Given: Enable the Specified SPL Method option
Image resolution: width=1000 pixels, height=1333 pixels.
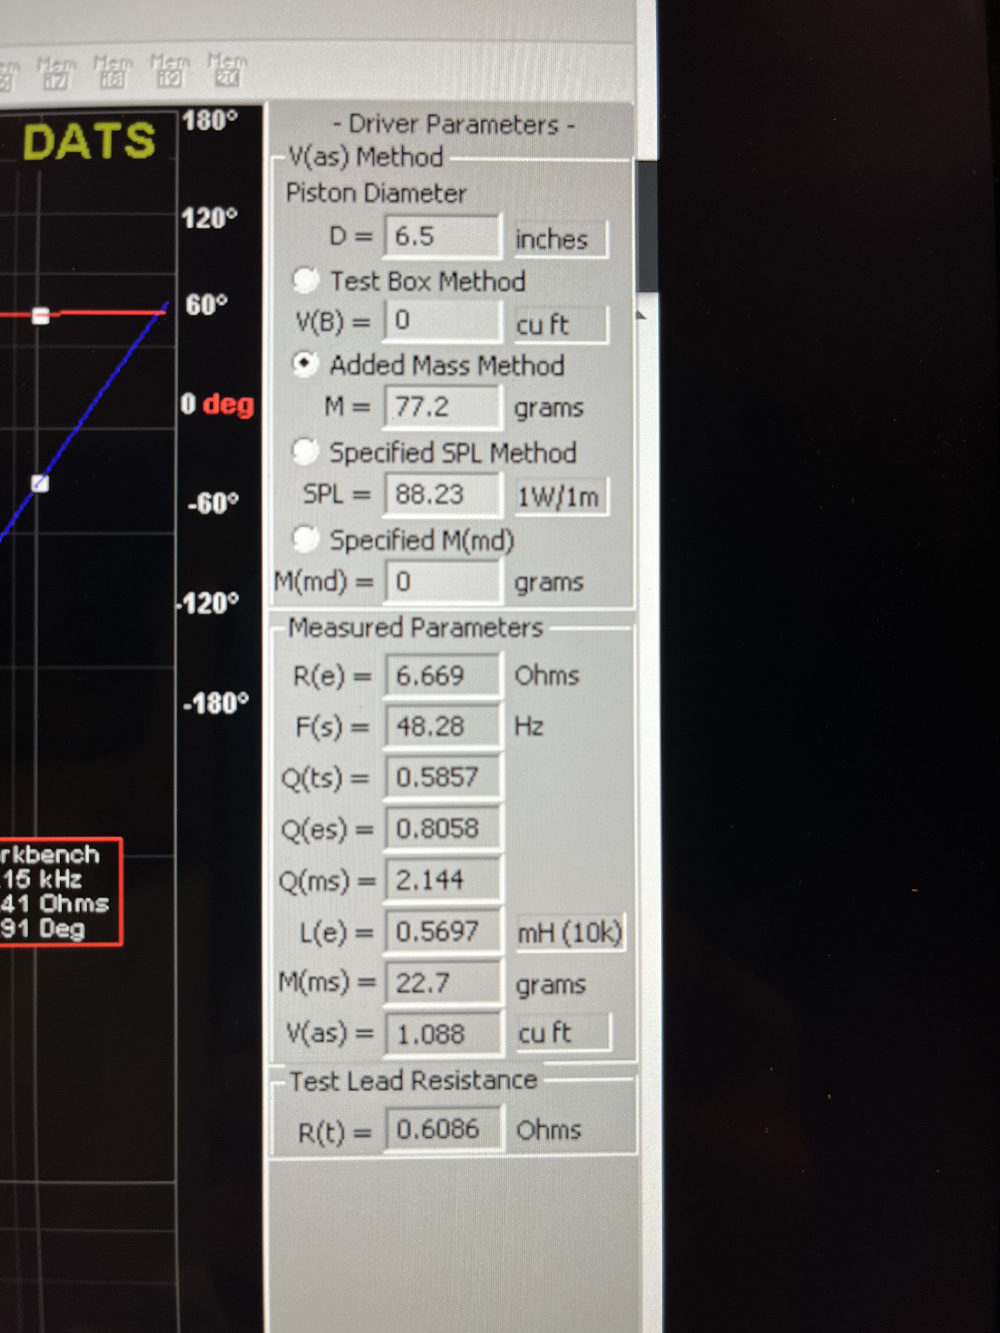Looking at the screenshot, I should [306, 452].
